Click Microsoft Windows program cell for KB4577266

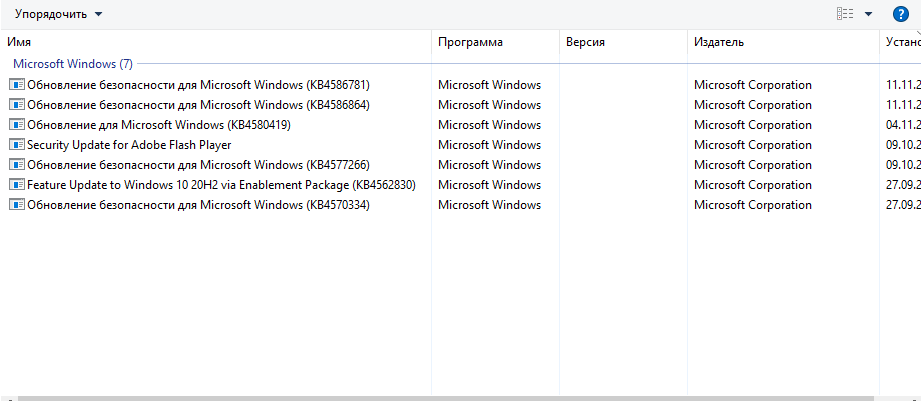489,164
